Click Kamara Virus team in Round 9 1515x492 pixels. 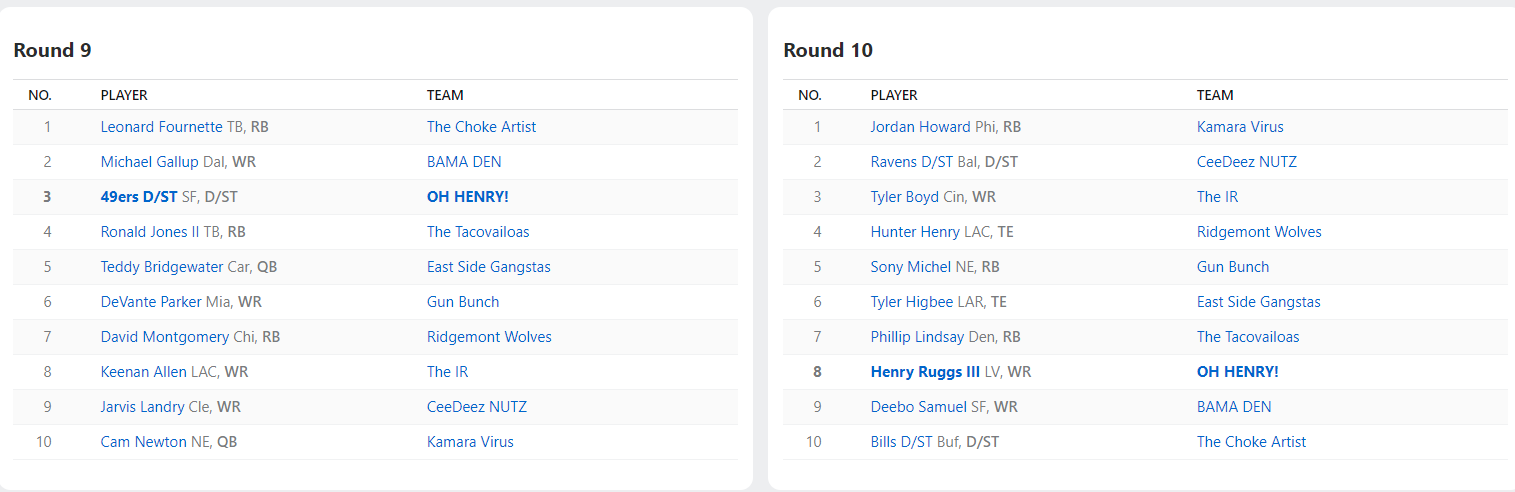point(470,442)
